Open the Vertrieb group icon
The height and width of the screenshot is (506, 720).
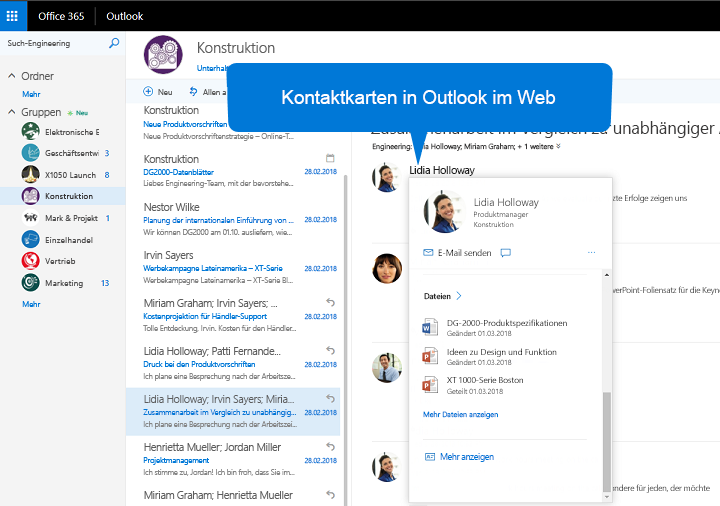click(x=30, y=261)
